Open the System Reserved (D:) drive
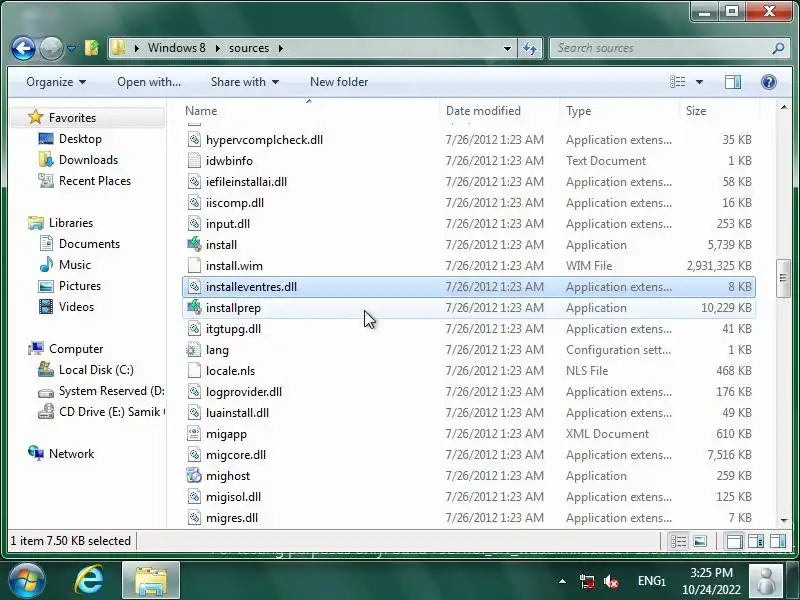800x600 pixels. [112, 391]
